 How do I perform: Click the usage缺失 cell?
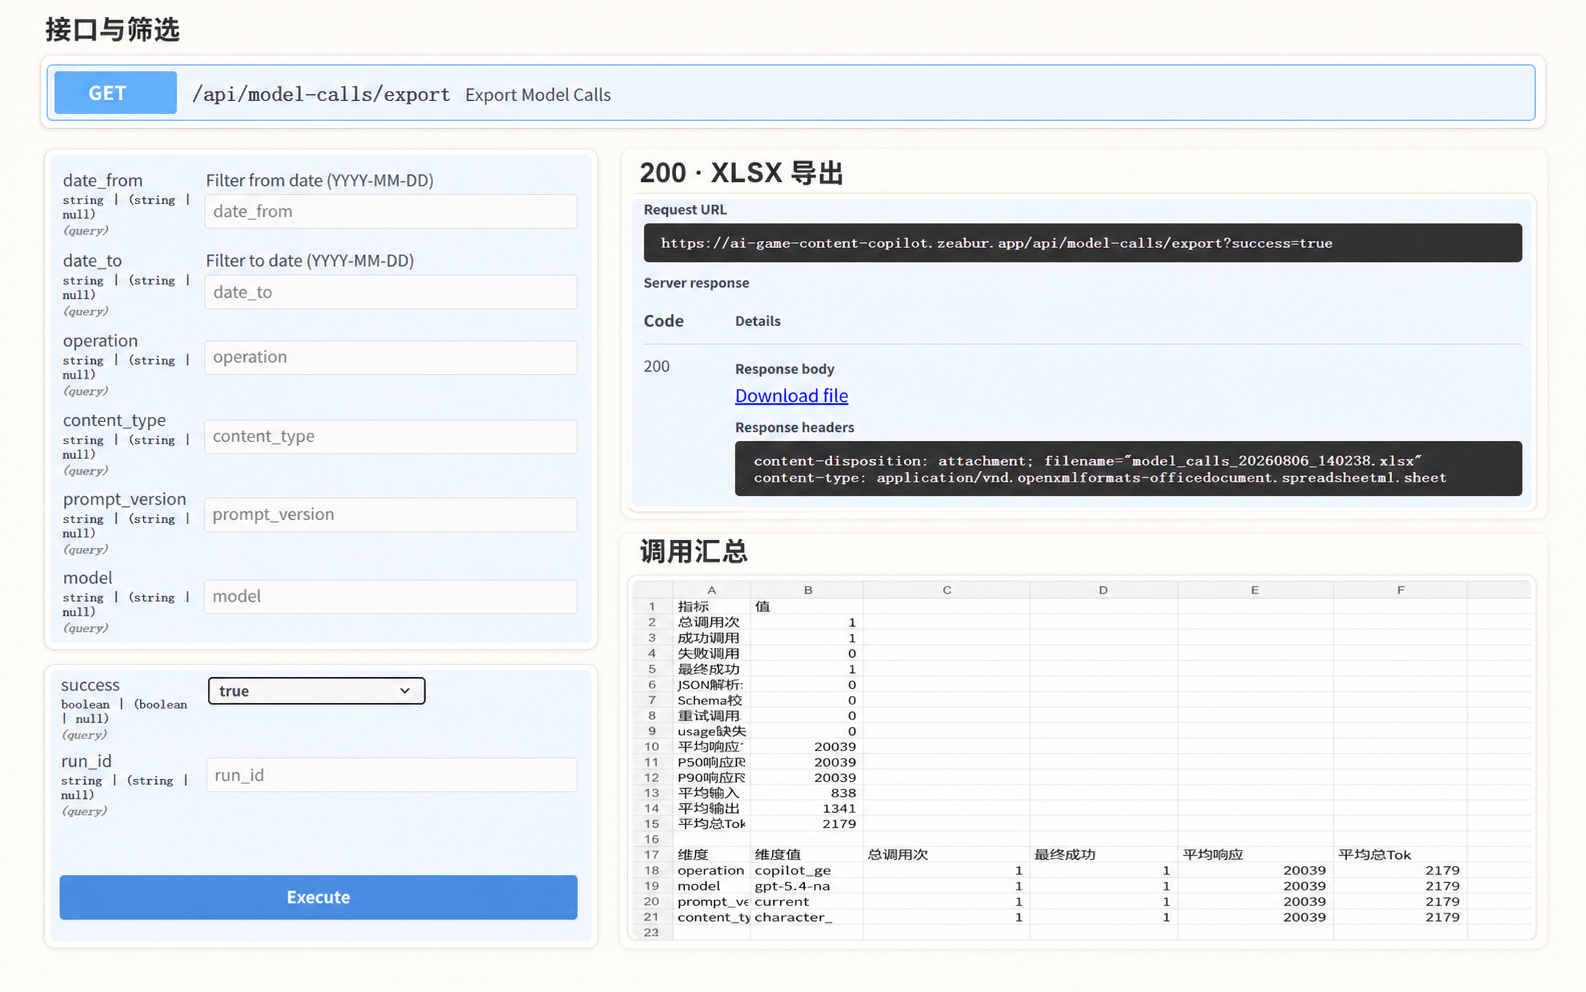point(711,731)
